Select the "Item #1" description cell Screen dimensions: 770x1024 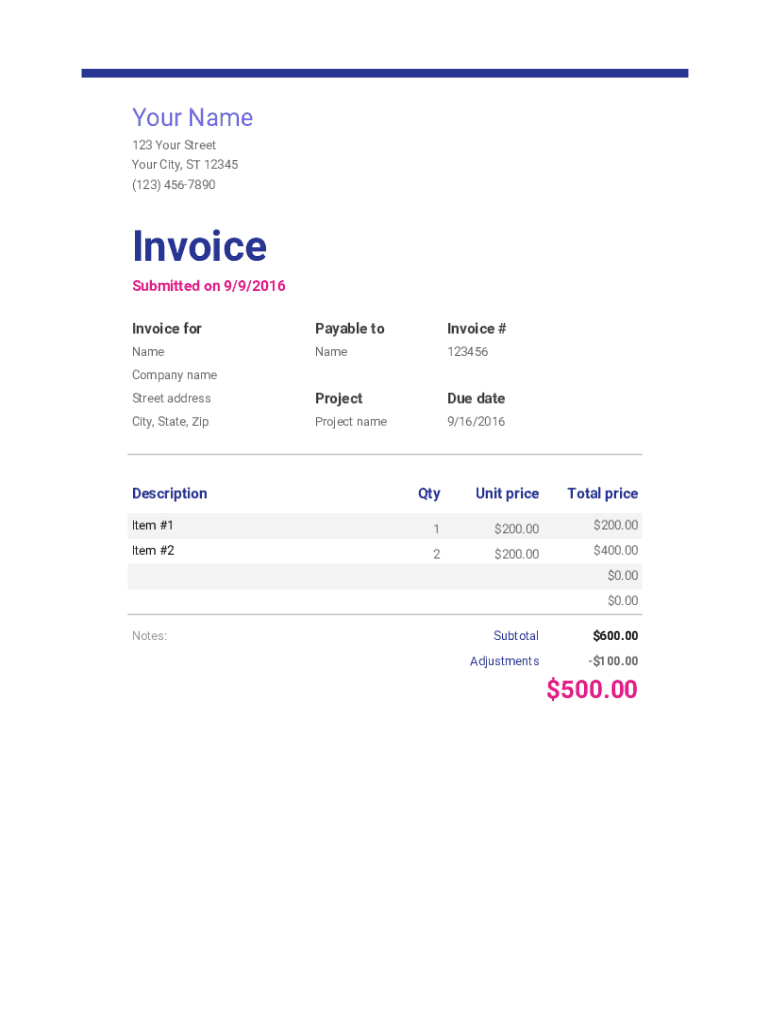(x=153, y=526)
